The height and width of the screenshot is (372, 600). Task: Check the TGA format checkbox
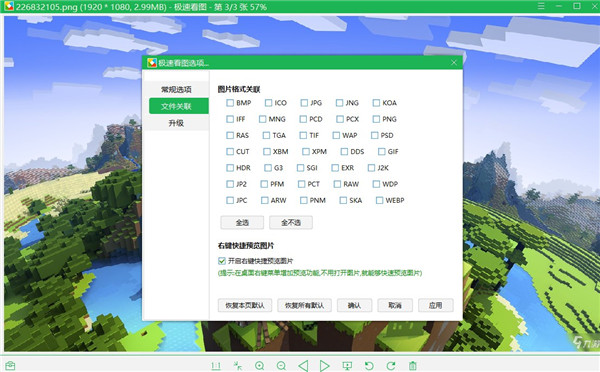pyautogui.click(x=267, y=135)
